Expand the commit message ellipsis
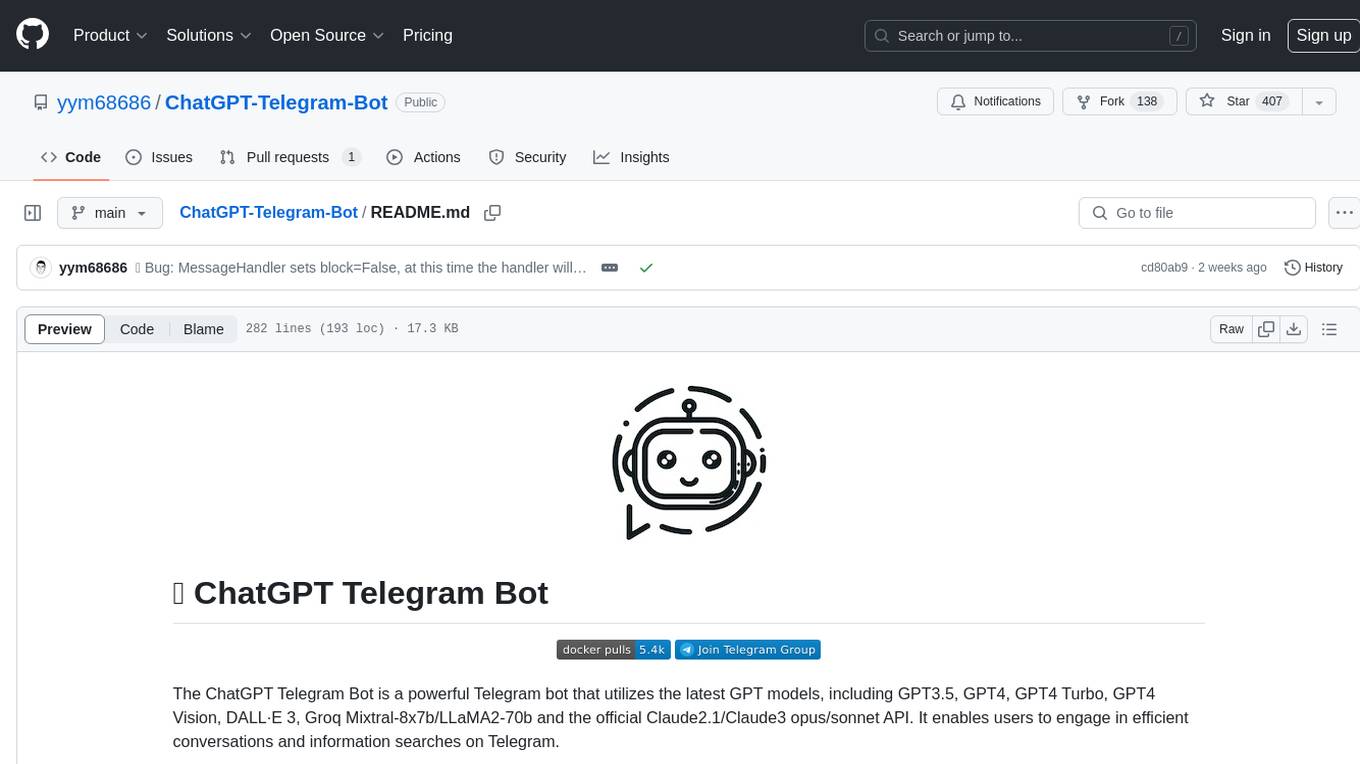 point(609,268)
